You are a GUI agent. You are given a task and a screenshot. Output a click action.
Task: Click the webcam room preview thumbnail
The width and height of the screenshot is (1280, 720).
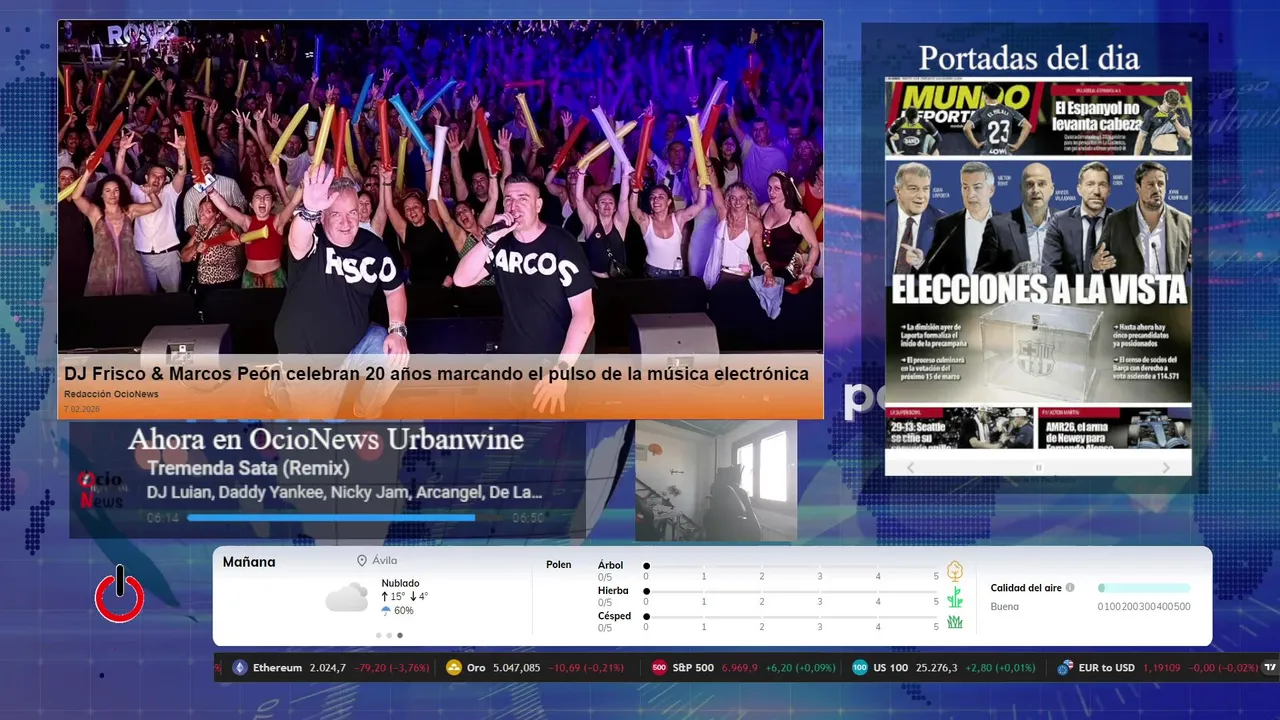716,480
